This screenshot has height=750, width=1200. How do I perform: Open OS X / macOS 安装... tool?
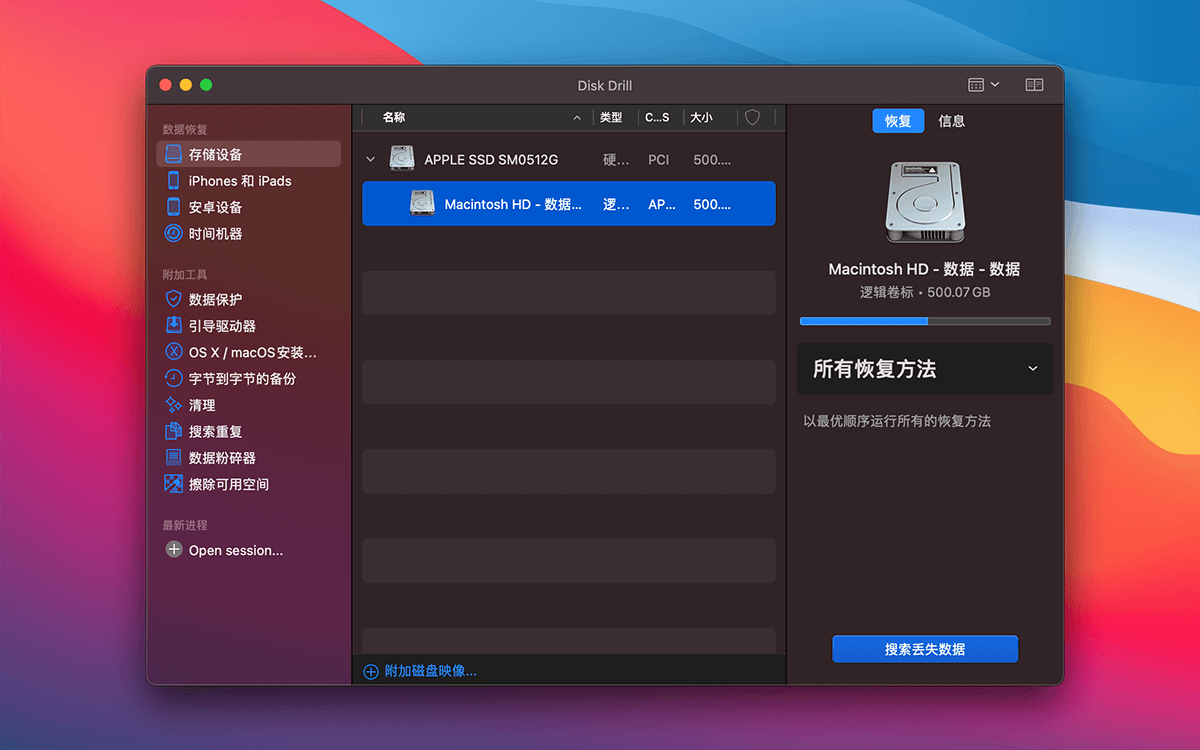(x=249, y=352)
